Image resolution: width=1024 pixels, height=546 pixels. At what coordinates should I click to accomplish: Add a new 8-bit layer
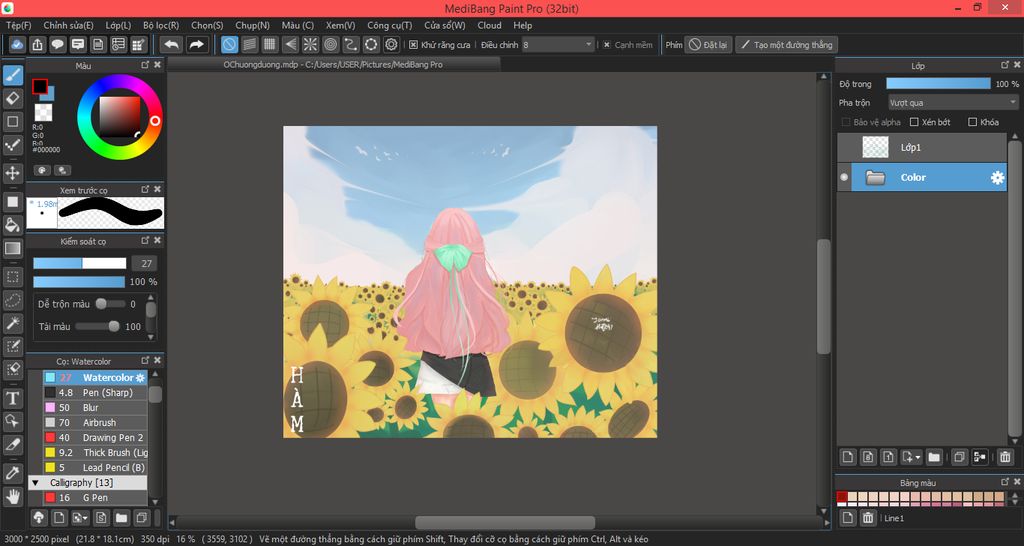(867, 457)
